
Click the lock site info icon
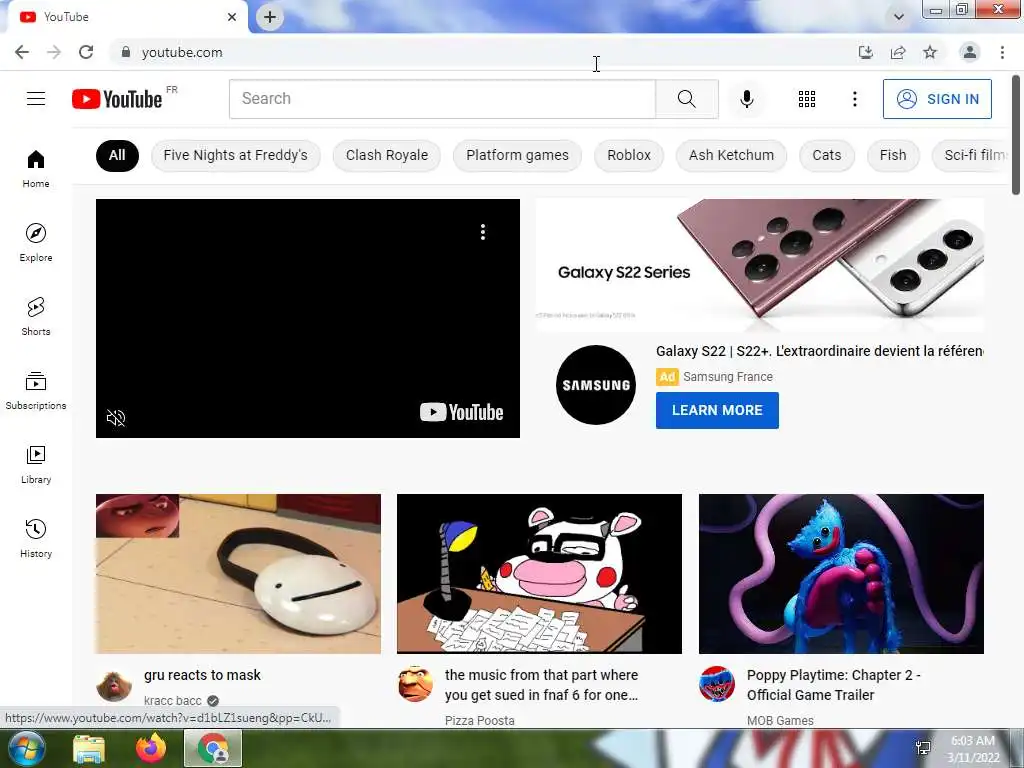coord(126,52)
